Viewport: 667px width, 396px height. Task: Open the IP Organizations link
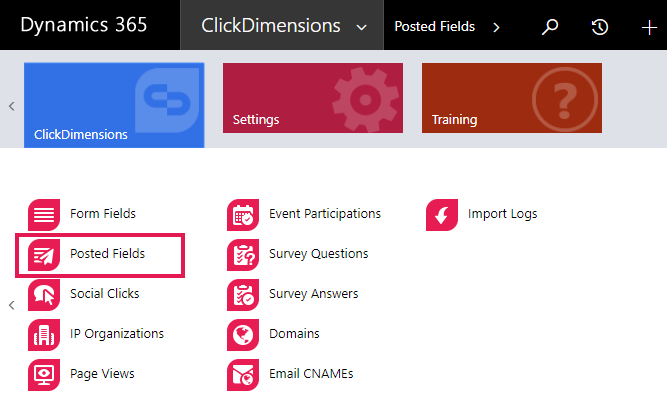117,334
